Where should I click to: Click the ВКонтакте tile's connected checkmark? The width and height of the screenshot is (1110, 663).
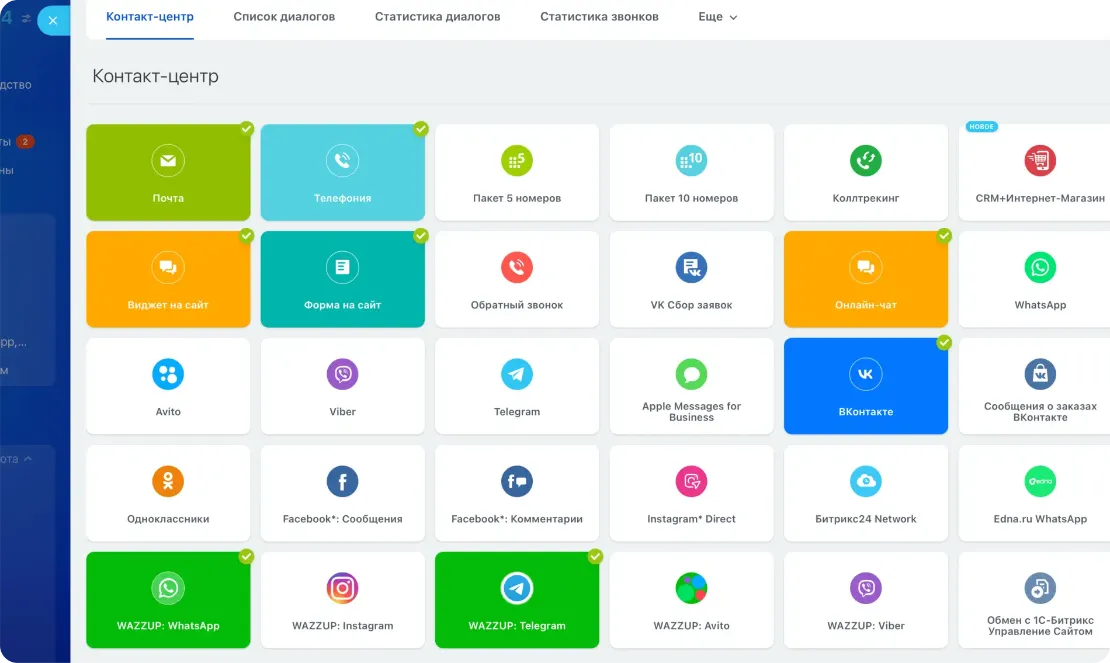[944, 342]
